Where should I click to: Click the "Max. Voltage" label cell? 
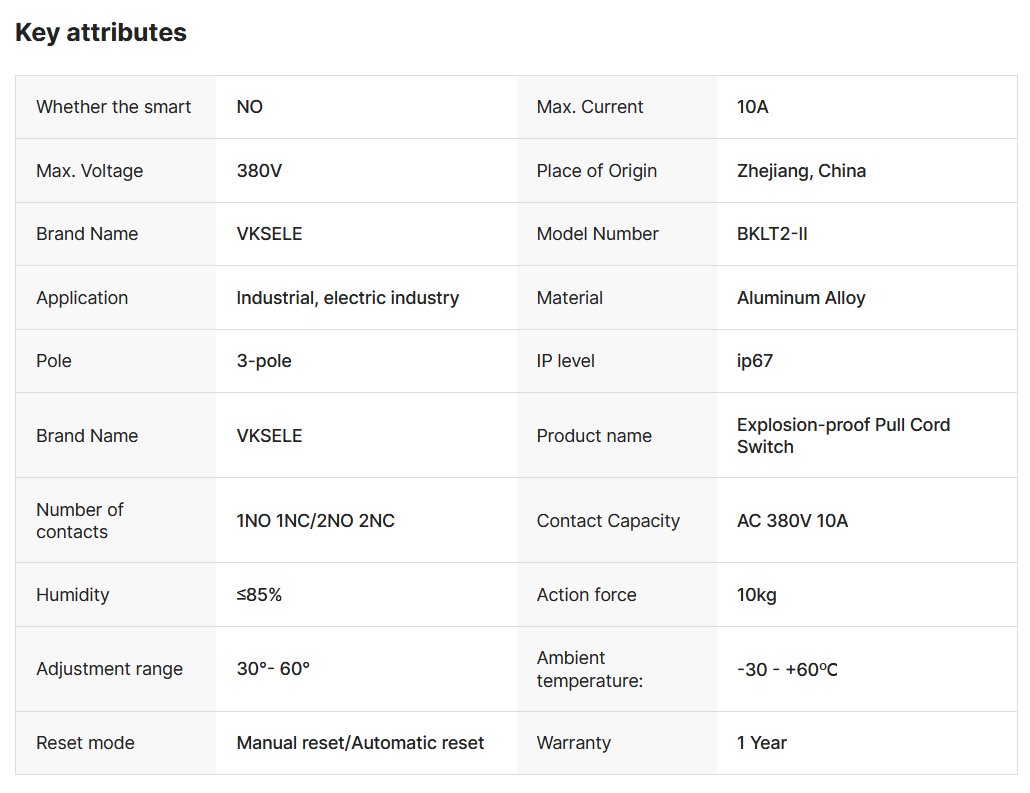[89, 171]
